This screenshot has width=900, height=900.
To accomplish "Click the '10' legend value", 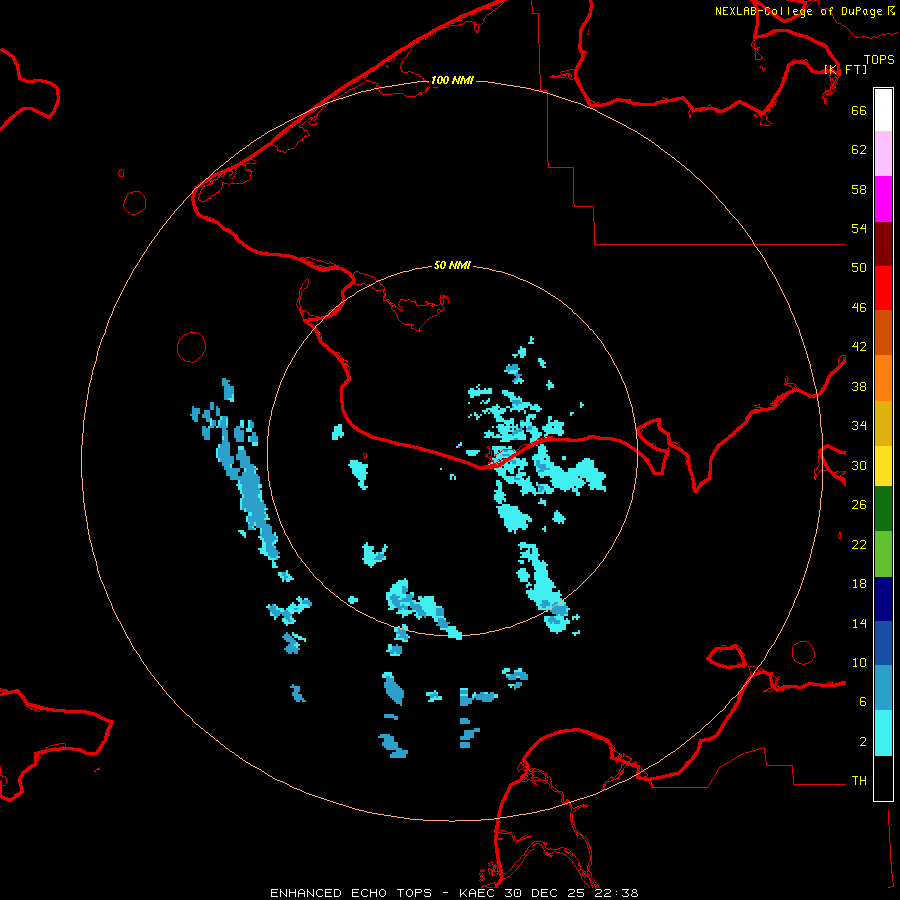I will [859, 663].
